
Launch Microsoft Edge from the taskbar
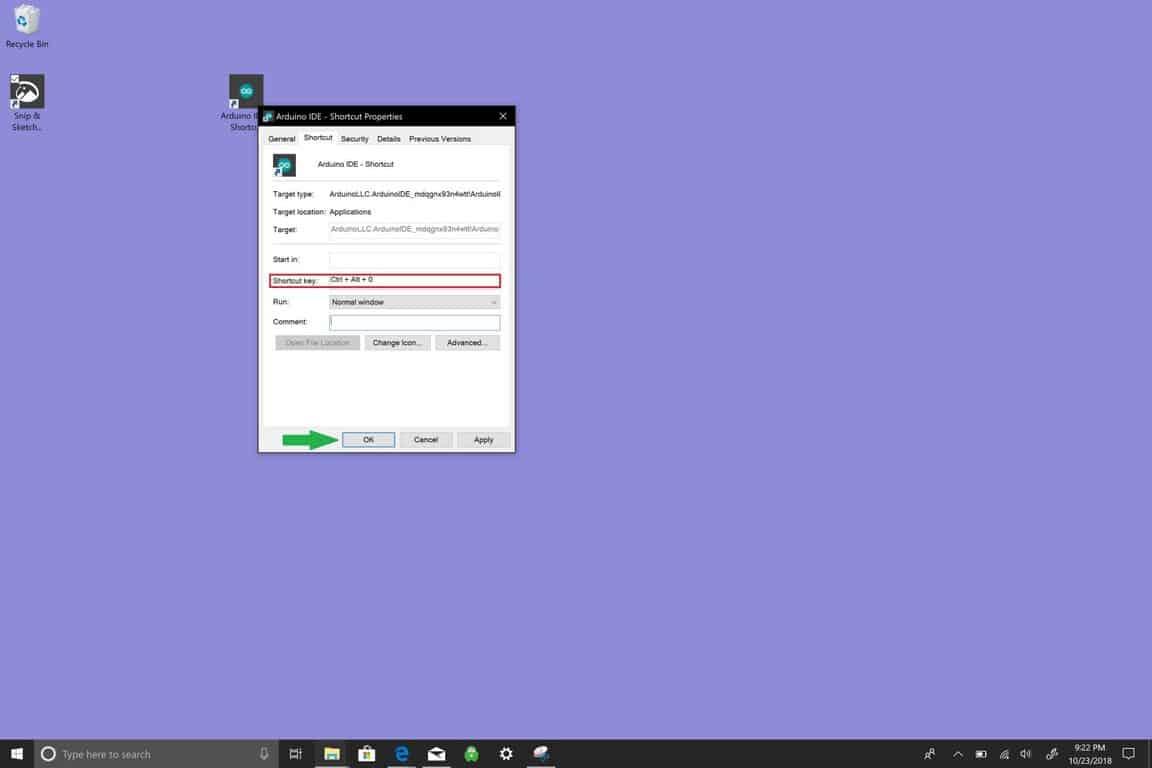tap(402, 753)
